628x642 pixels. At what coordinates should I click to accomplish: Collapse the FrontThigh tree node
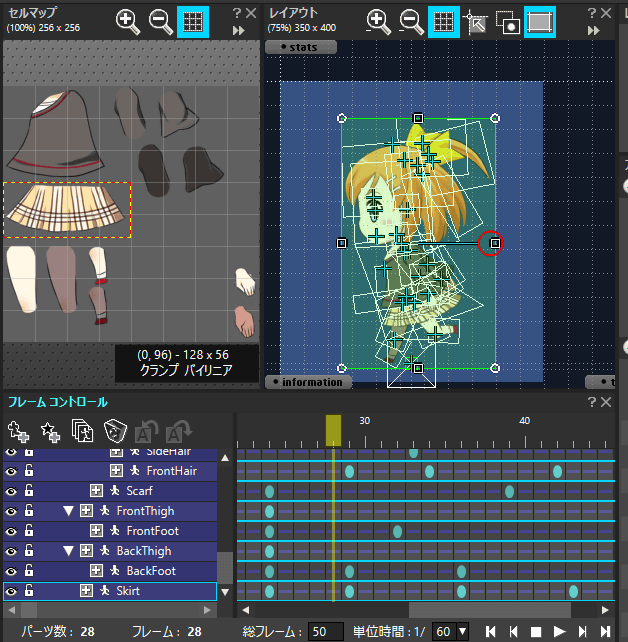[x=68, y=511]
